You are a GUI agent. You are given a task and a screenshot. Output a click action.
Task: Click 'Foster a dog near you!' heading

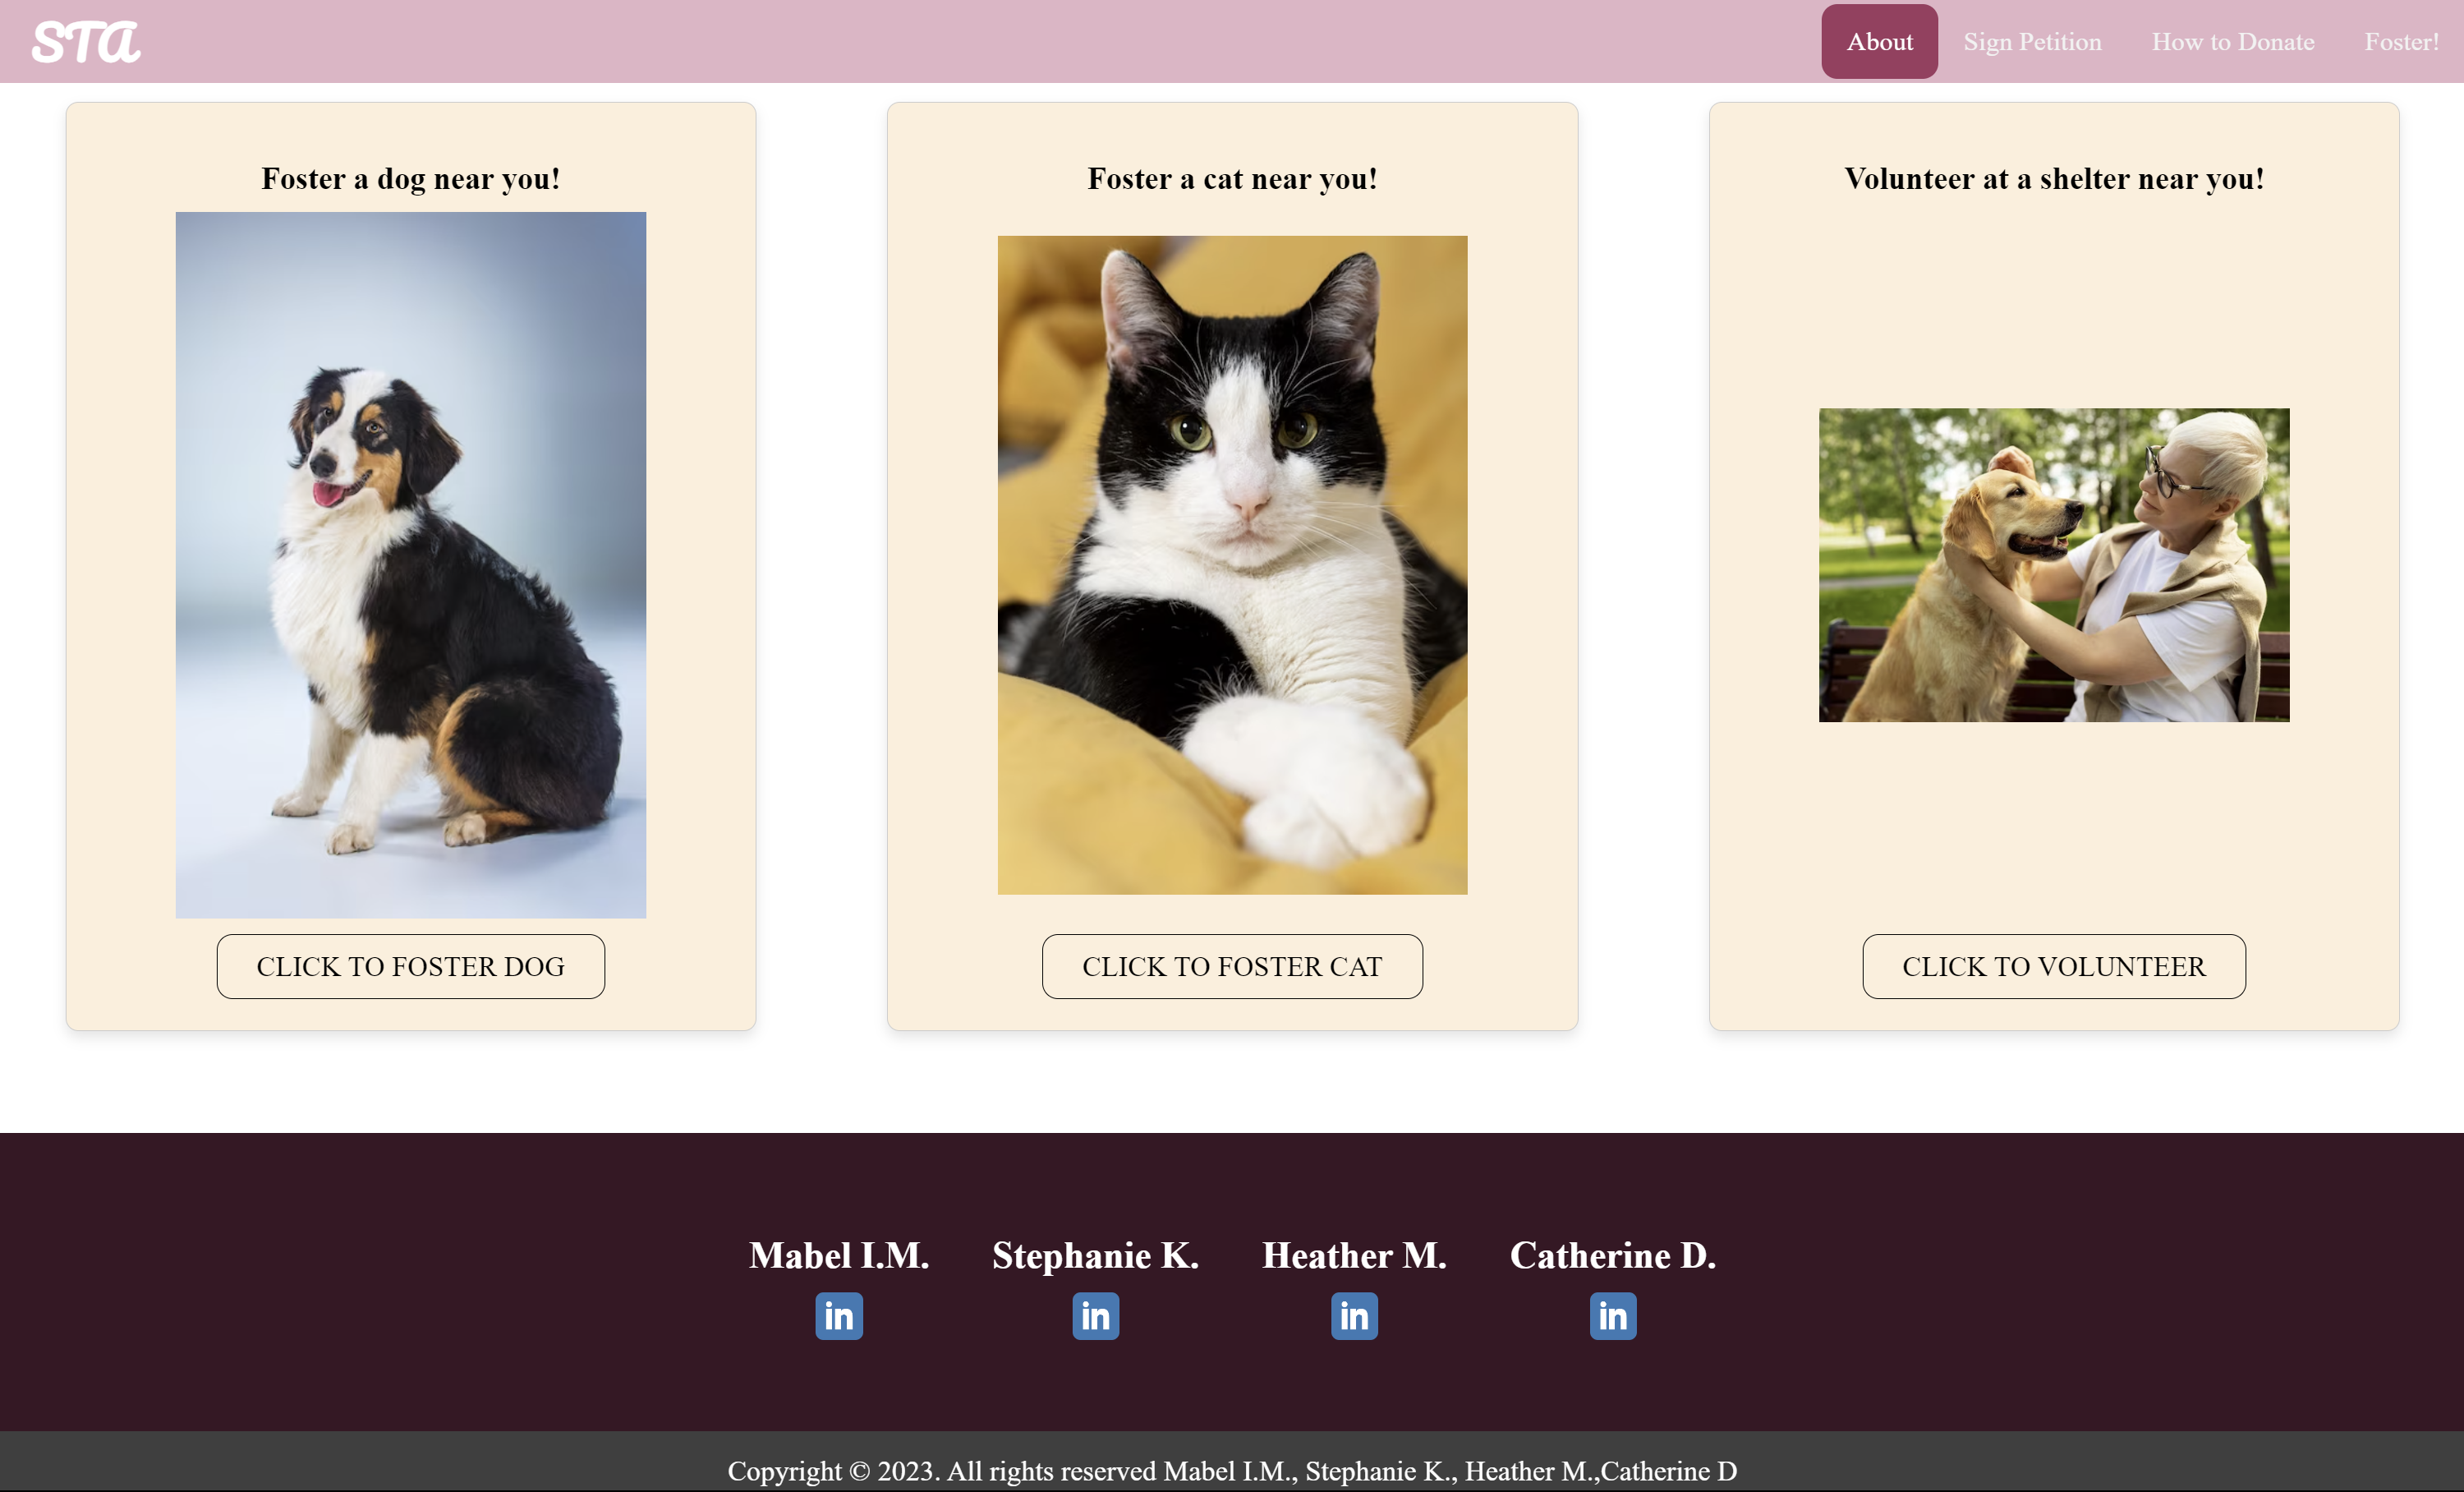click(x=410, y=179)
